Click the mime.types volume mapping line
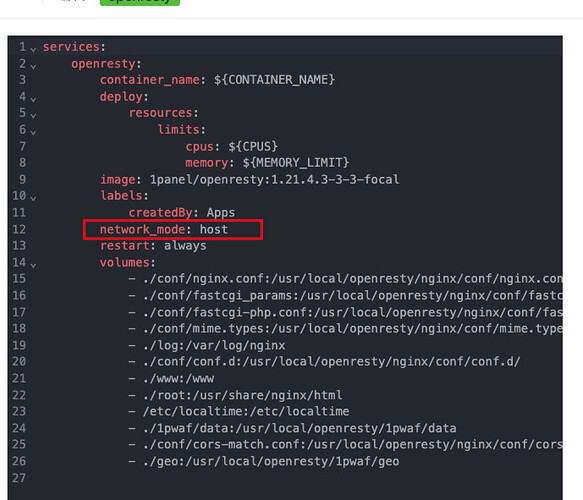The height and width of the screenshot is (500, 583). [345, 329]
